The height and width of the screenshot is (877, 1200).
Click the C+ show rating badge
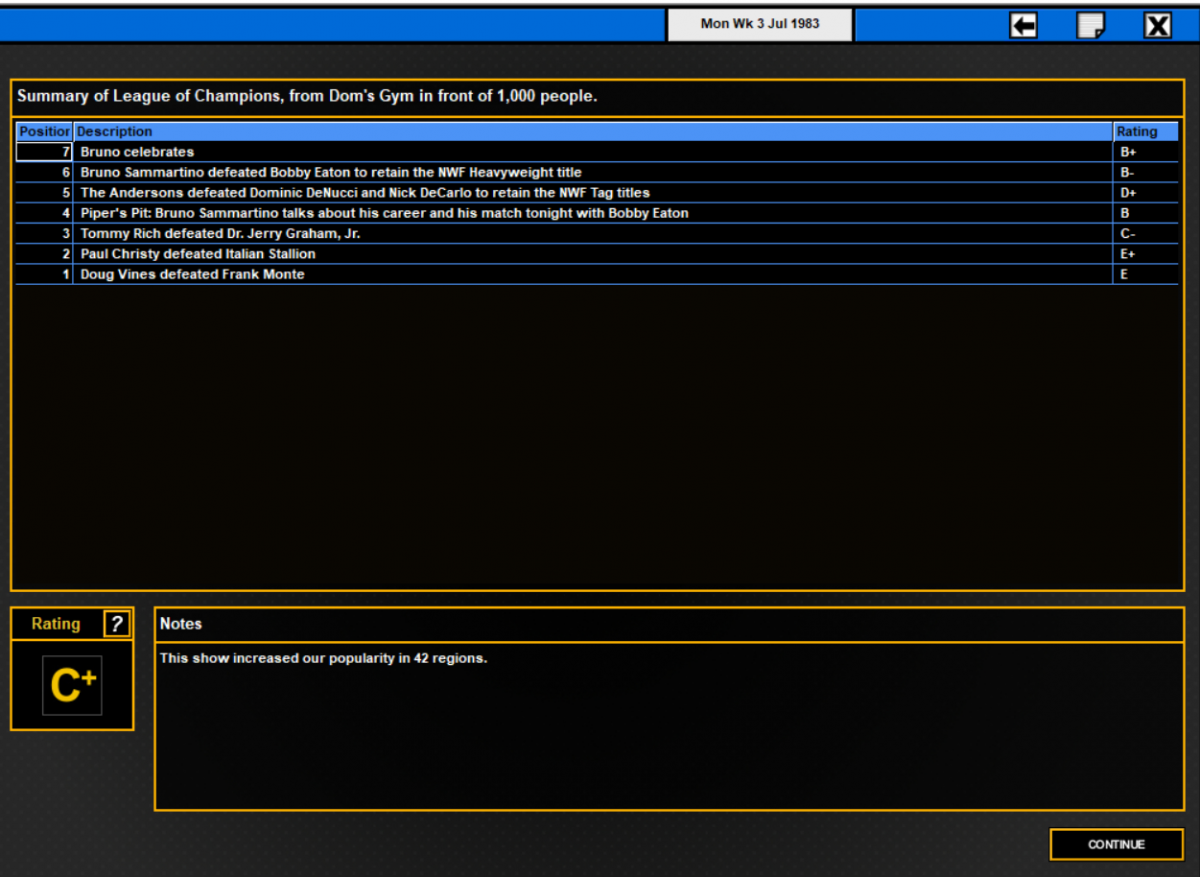click(72, 686)
